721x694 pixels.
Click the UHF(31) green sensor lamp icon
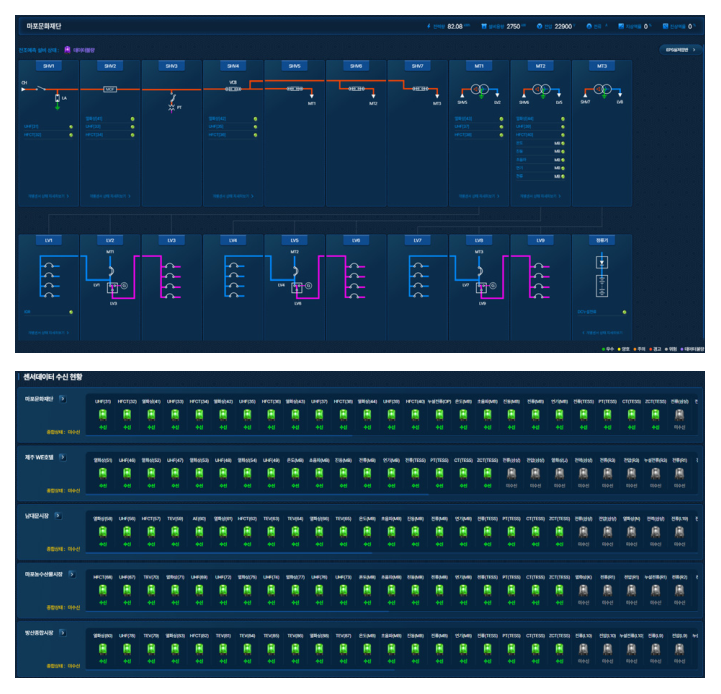103,415
